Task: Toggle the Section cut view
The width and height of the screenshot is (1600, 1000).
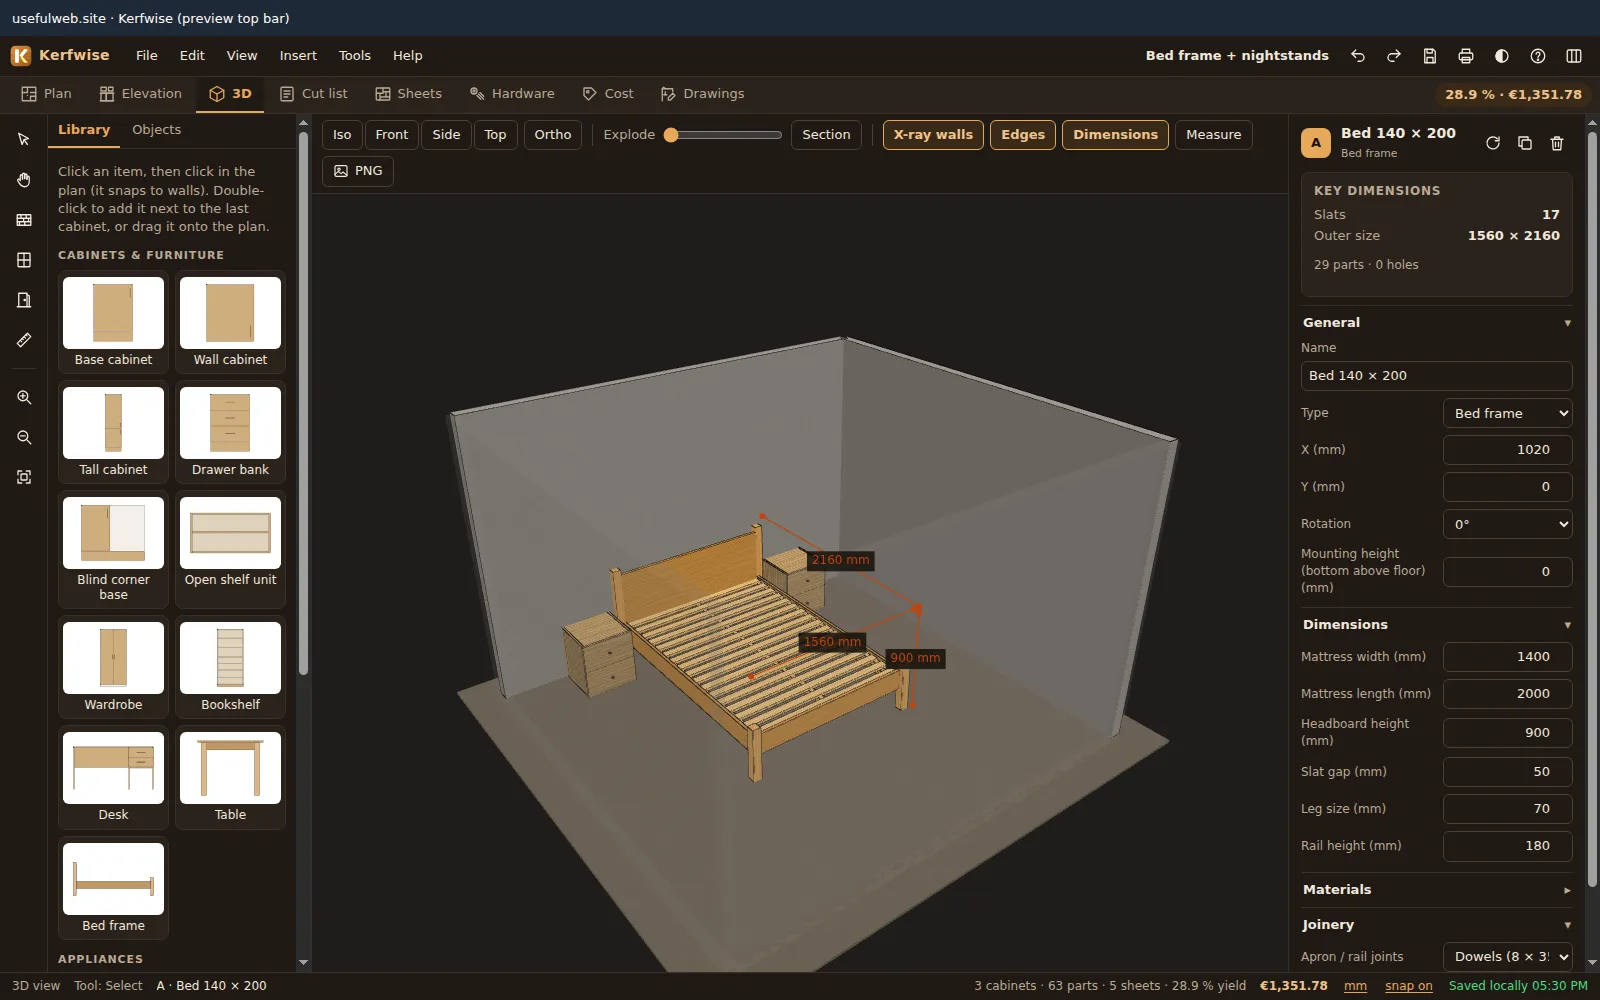Action: point(826,135)
